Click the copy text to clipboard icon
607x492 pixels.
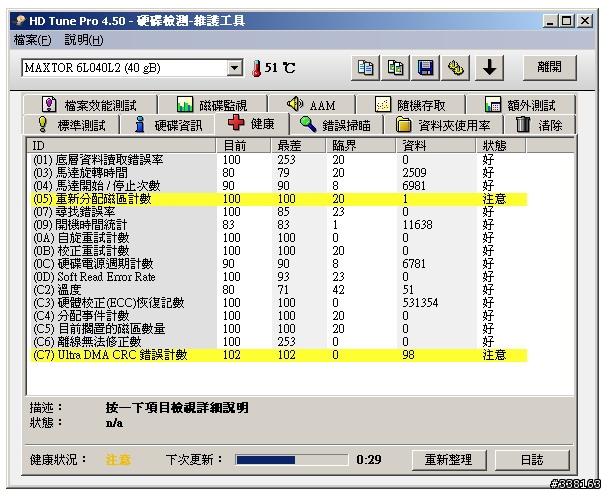click(x=365, y=68)
